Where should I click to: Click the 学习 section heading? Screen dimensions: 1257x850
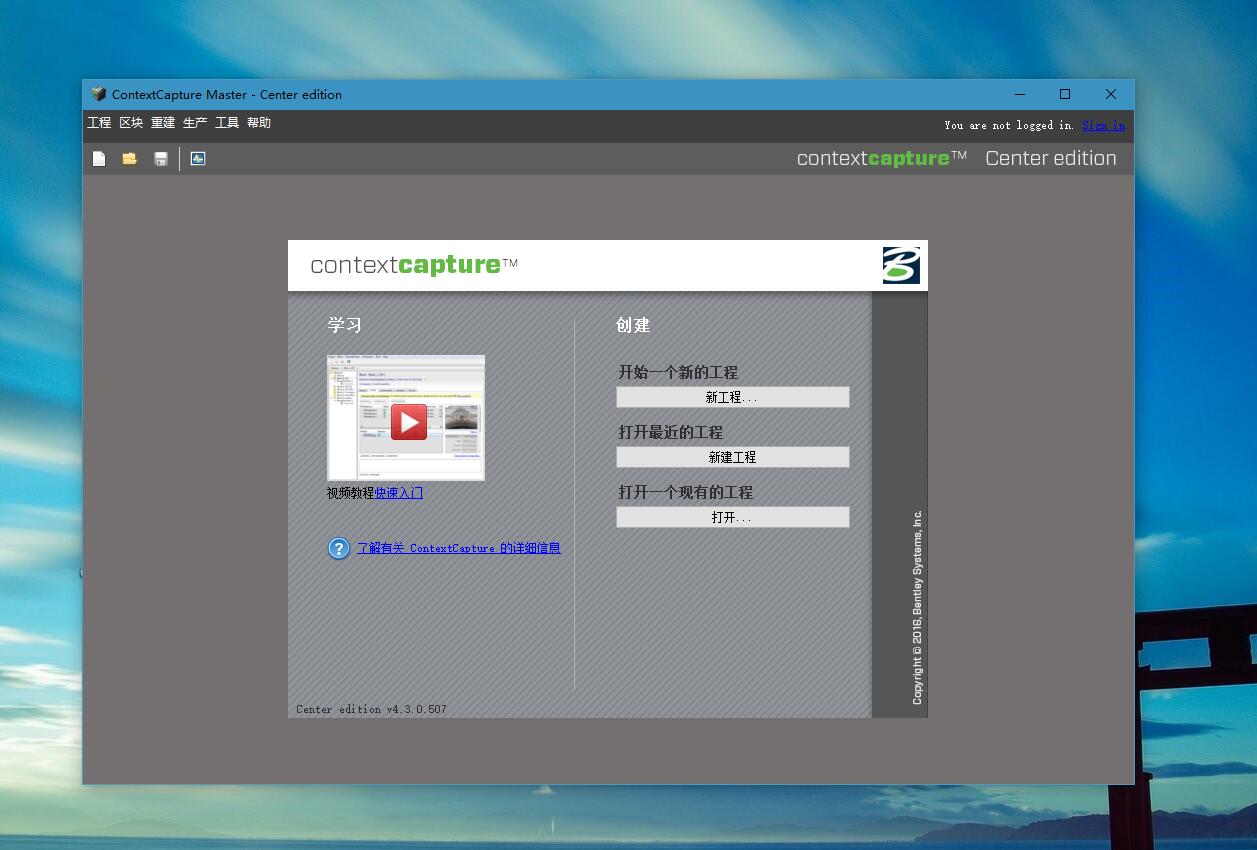click(x=344, y=325)
